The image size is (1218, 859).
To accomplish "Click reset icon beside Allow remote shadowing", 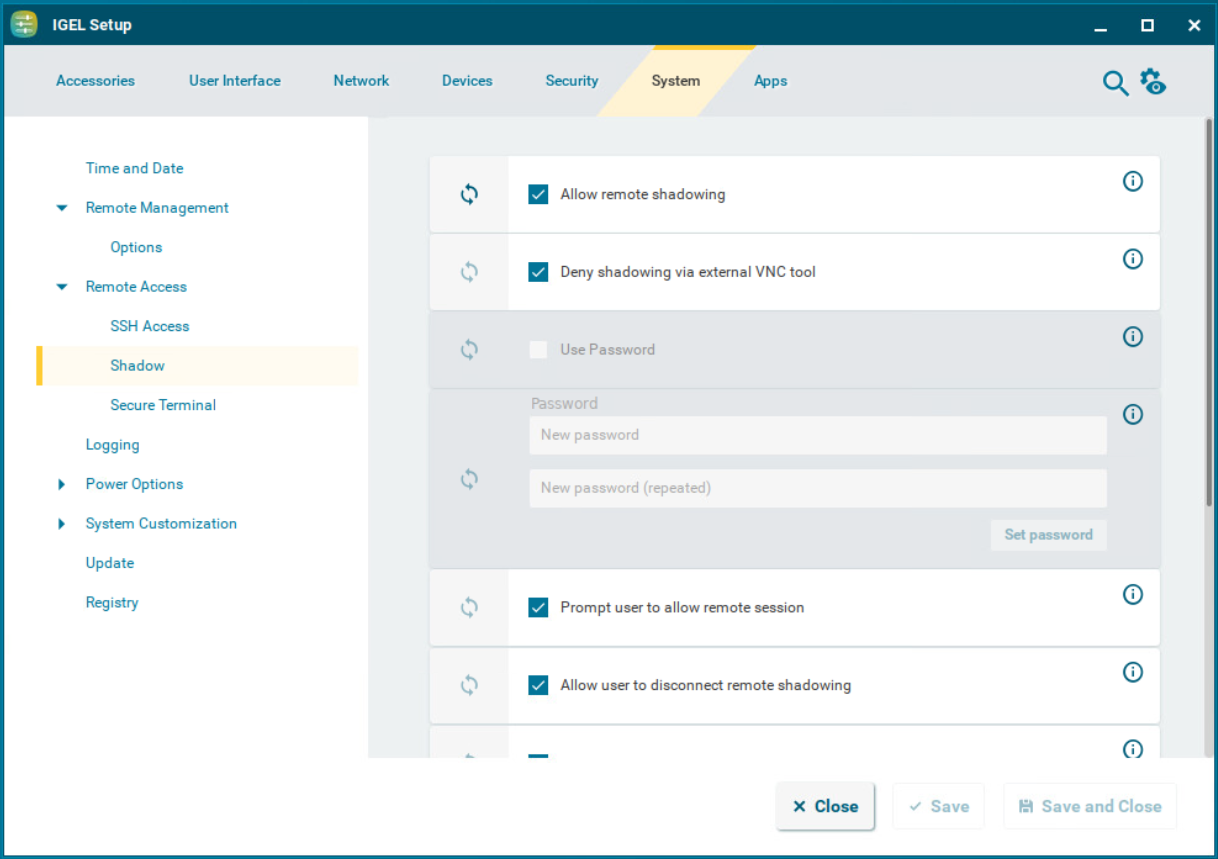I will click(x=469, y=194).
